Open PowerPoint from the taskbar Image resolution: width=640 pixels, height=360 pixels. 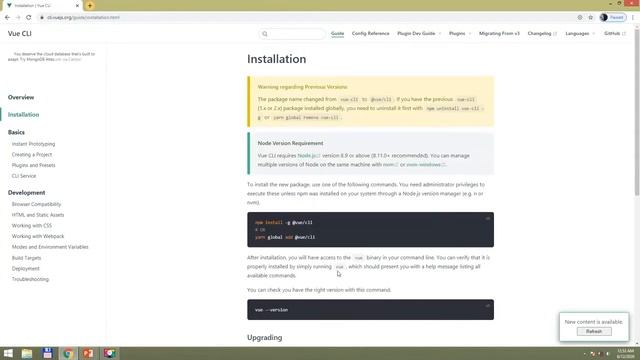(x=88, y=353)
